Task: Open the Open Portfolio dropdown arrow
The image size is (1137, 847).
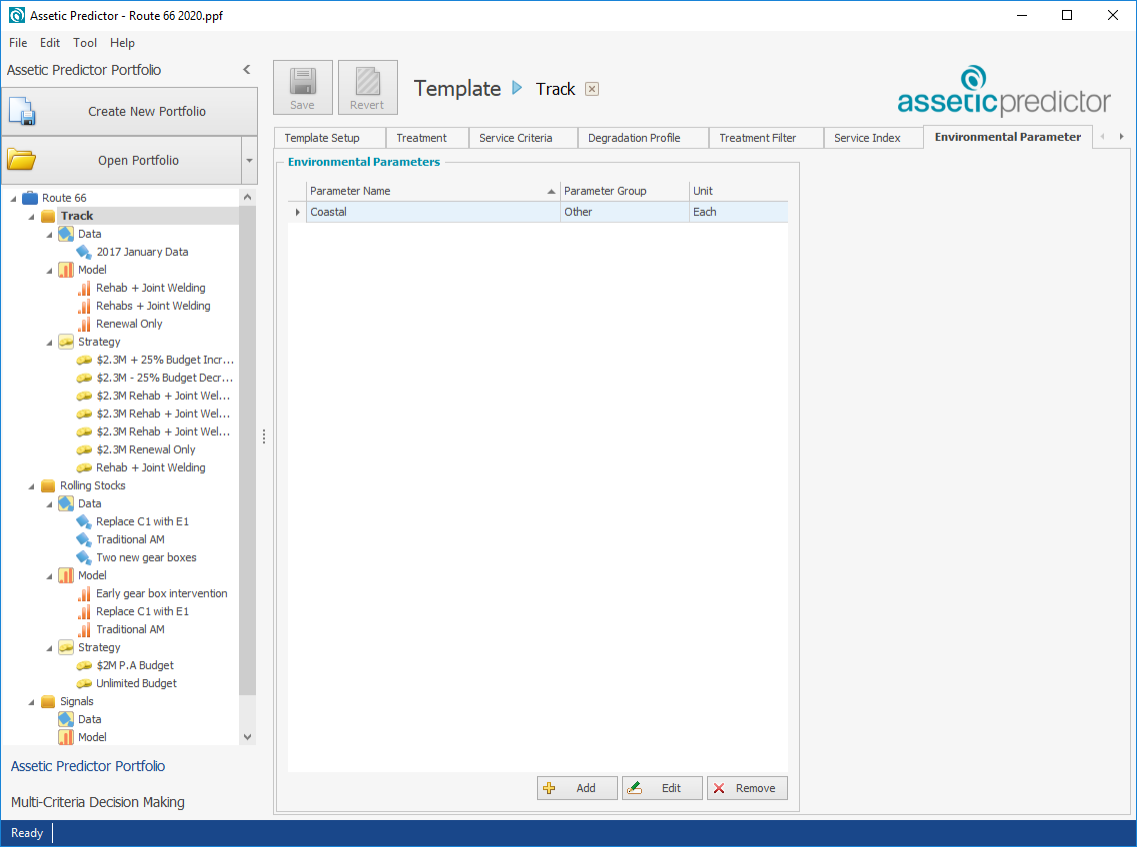Action: 248,161
